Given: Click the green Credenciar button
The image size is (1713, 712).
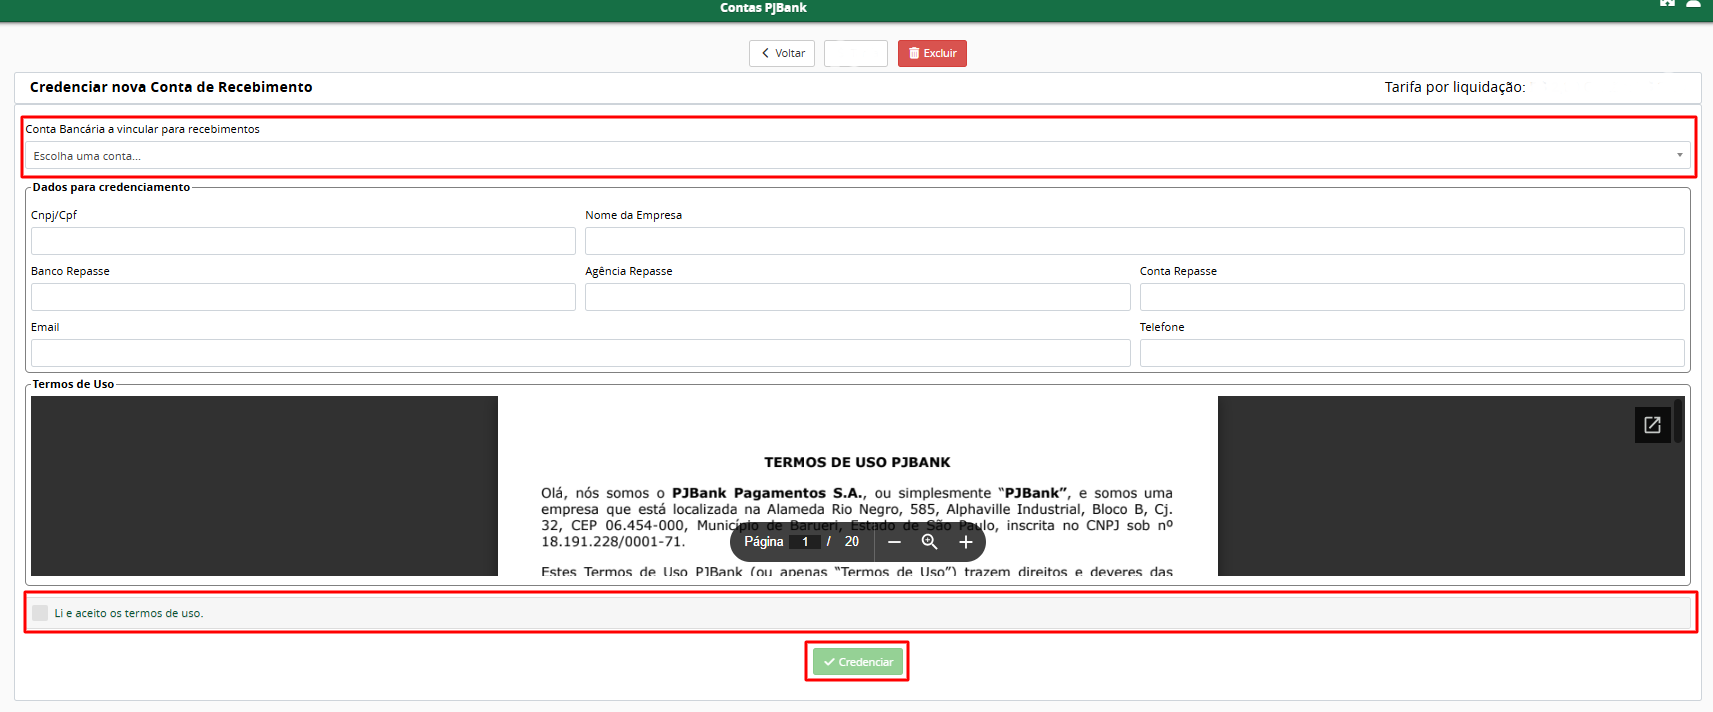Looking at the screenshot, I should tap(858, 662).
